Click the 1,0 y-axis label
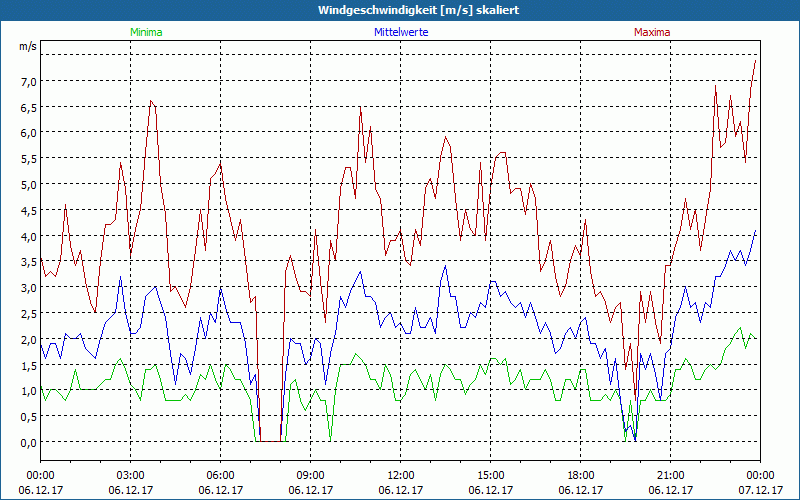This screenshot has width=800, height=500. pyautogui.click(x=29, y=391)
